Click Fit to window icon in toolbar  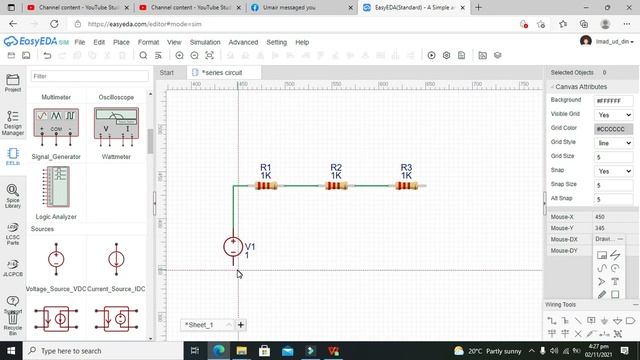pos(209,56)
